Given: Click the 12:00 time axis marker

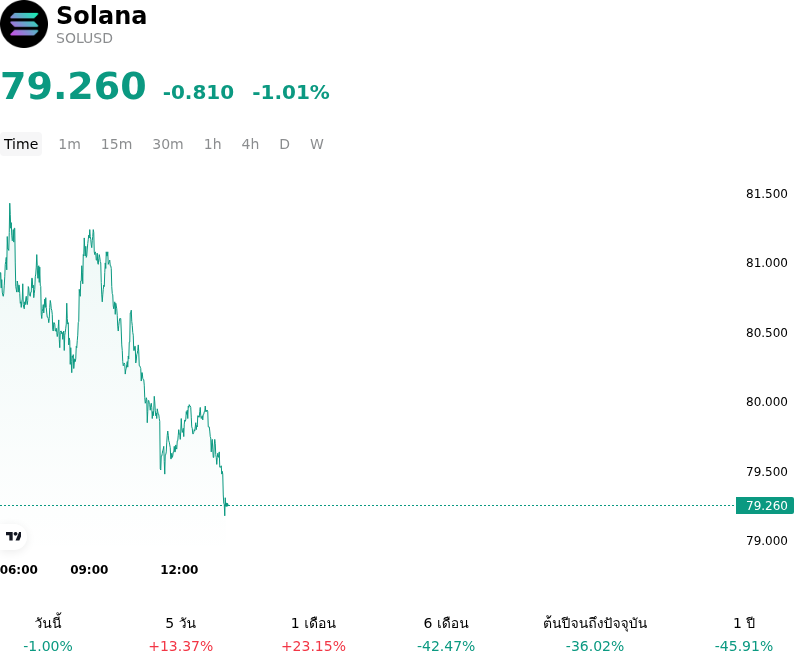Looking at the screenshot, I should coord(179,570).
